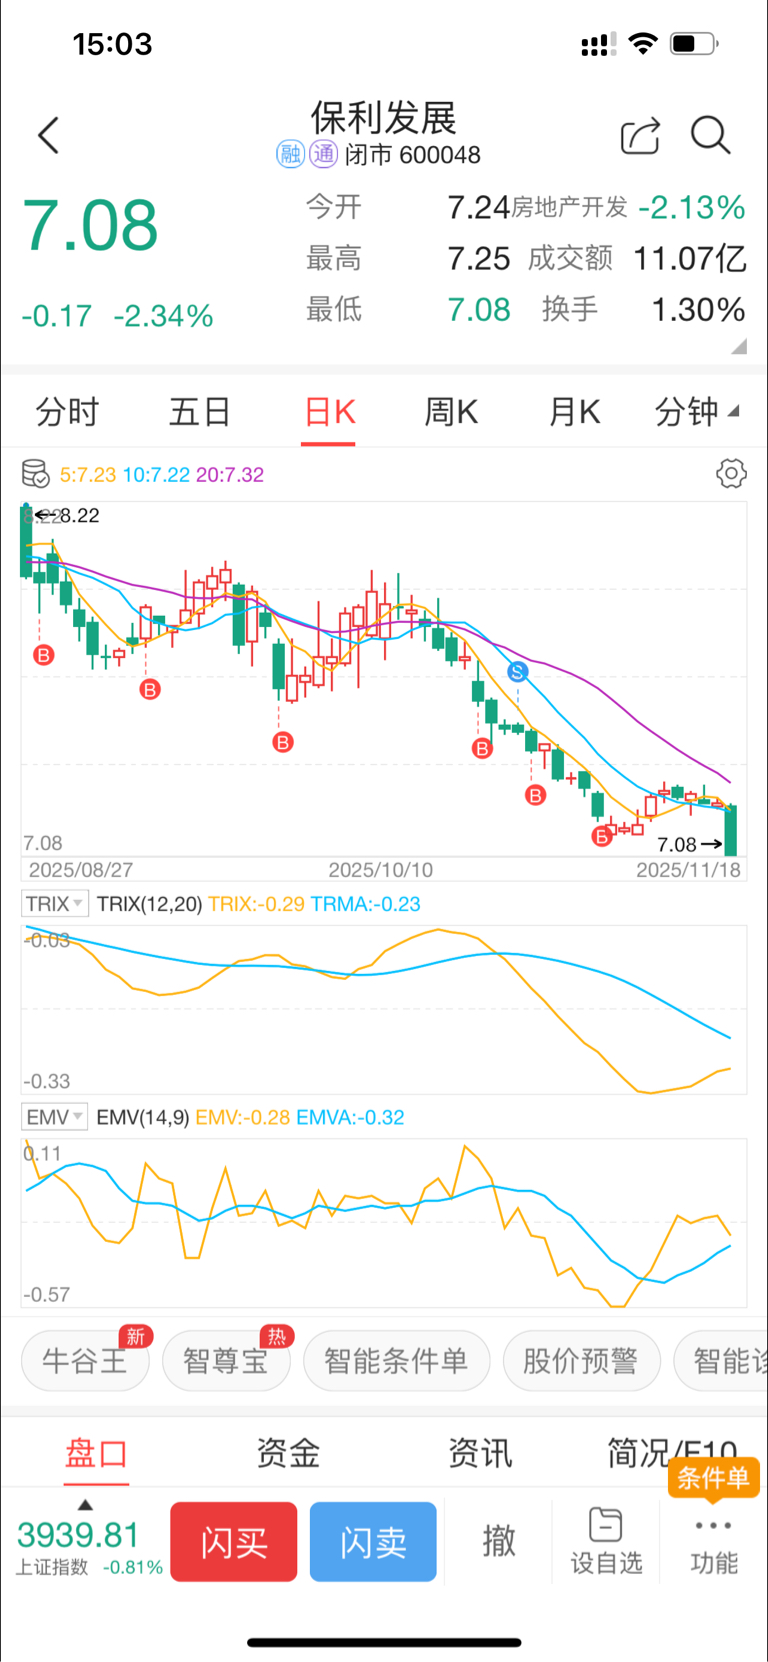Switch to 五日 chart tab
The image size is (768, 1662).
click(x=199, y=411)
